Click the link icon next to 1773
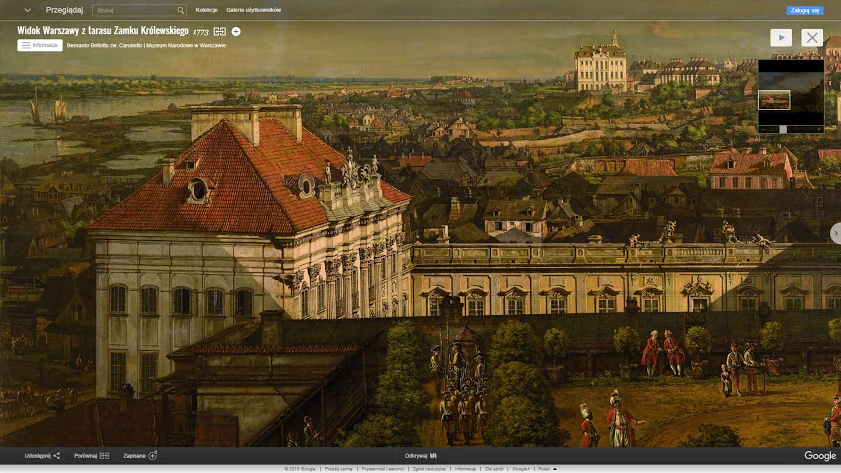841x473 pixels. (x=220, y=32)
